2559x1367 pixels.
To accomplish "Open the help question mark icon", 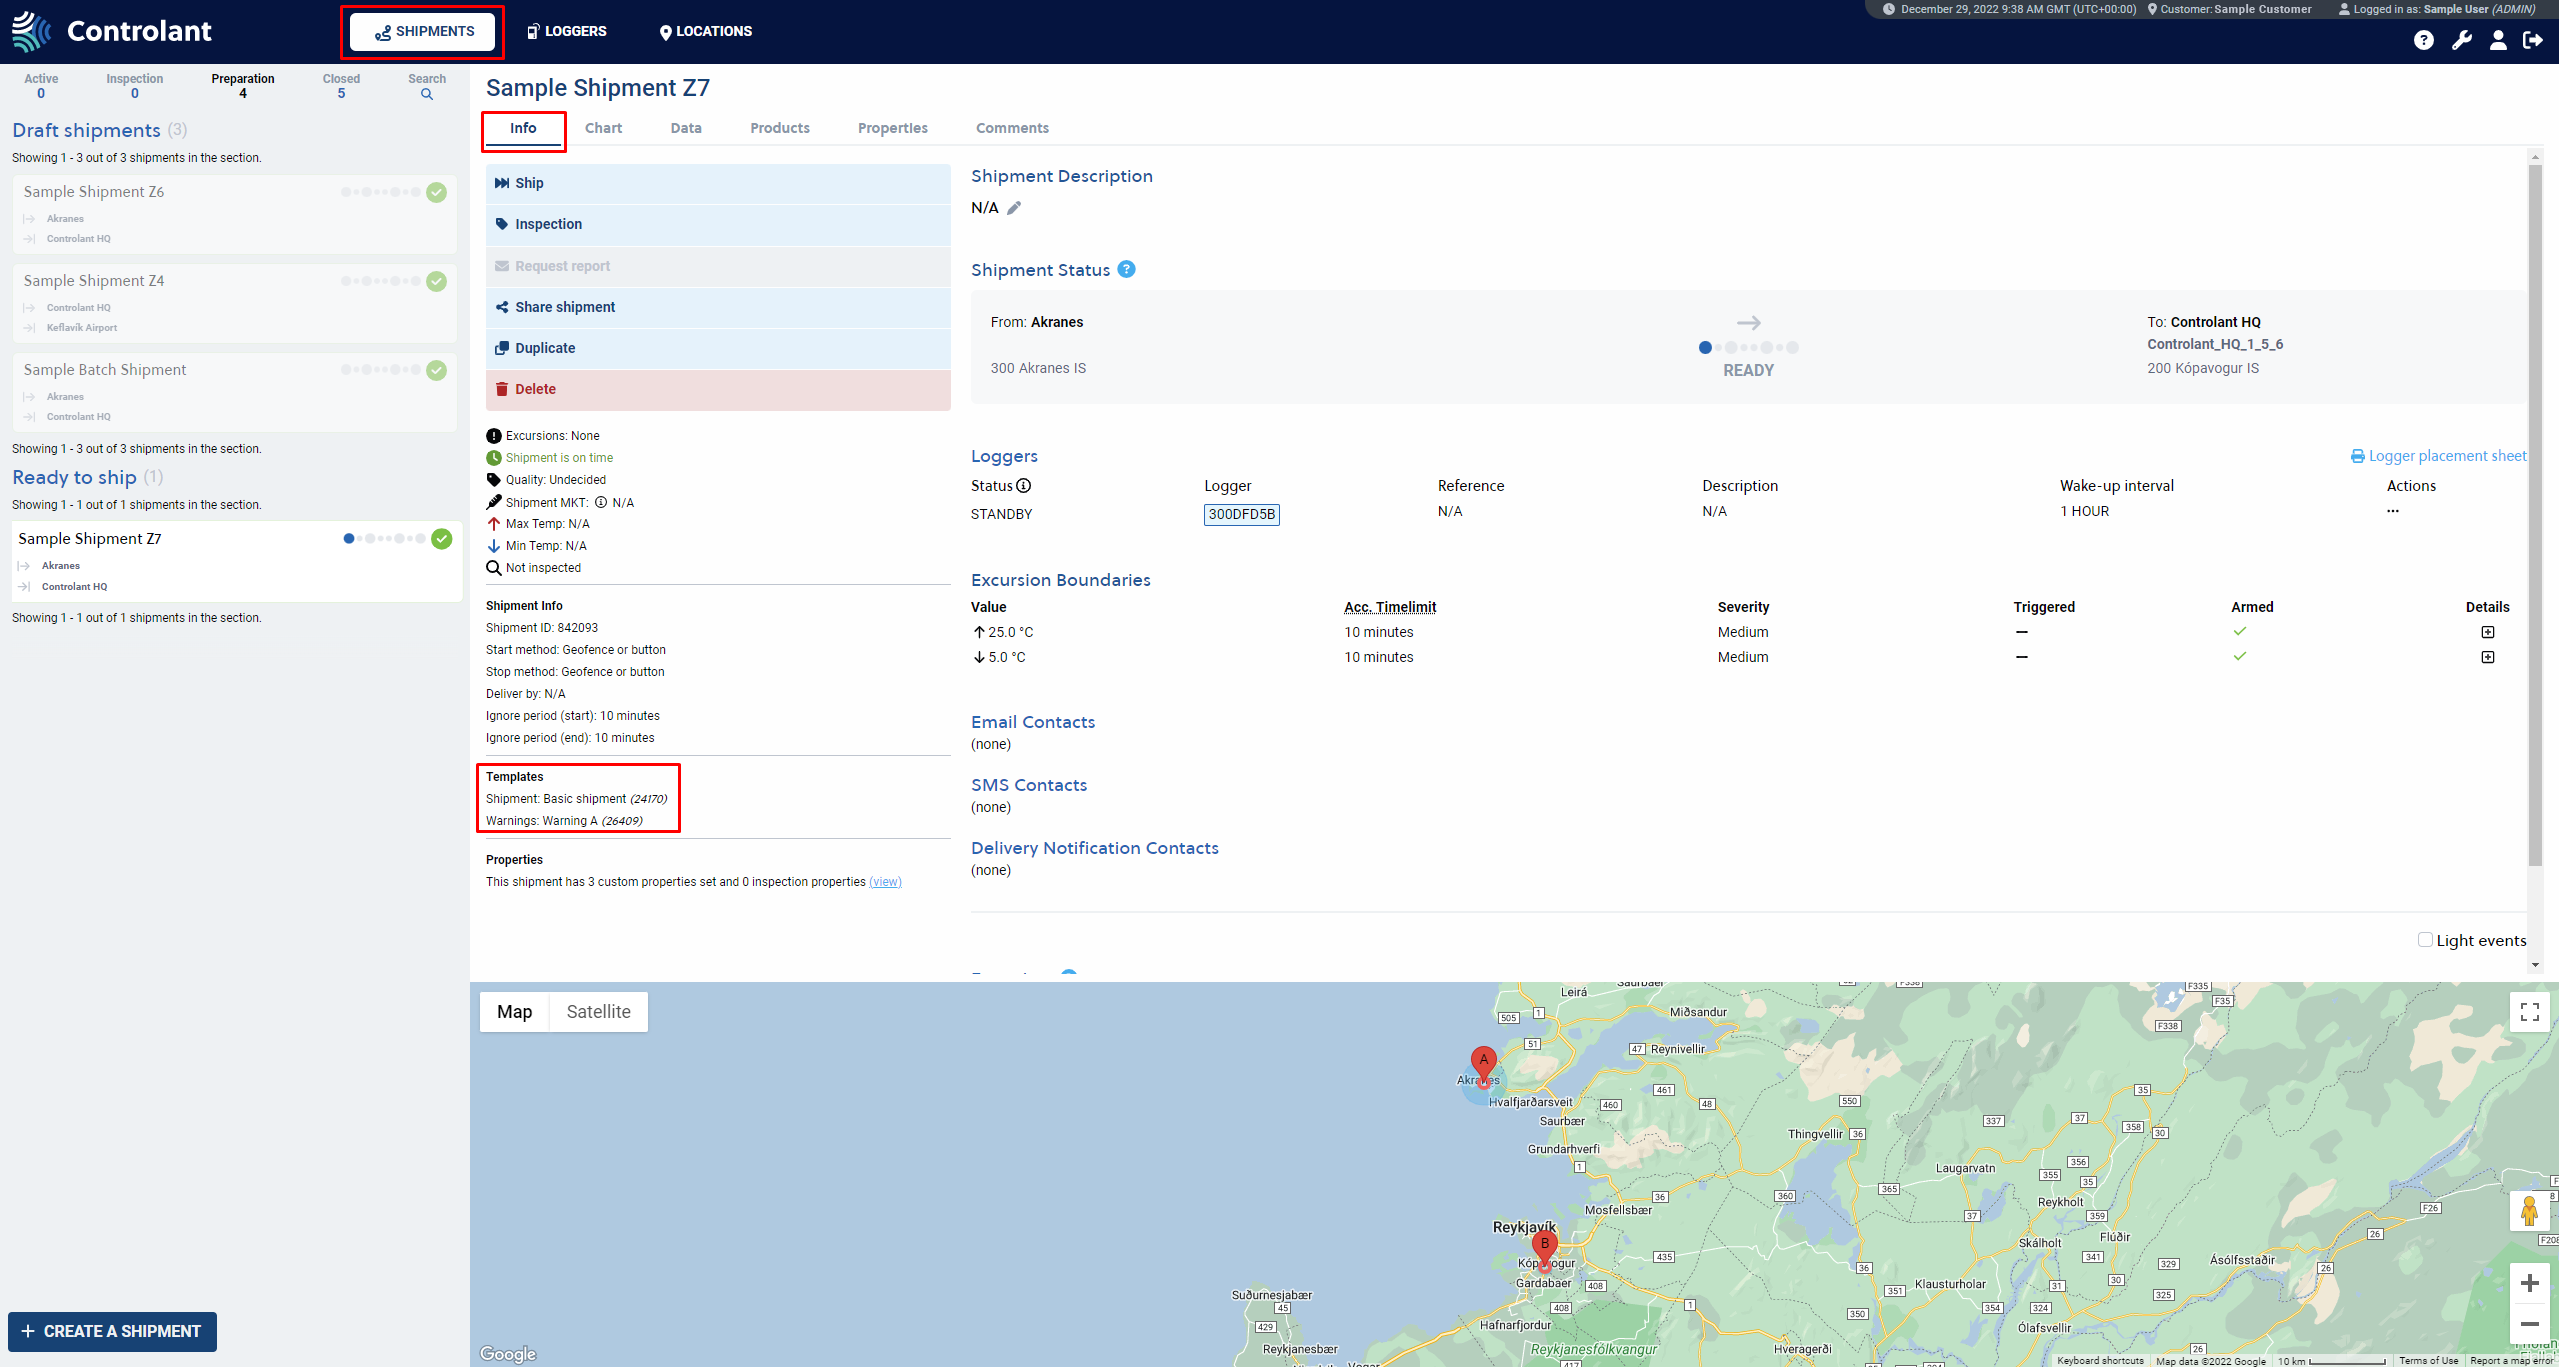I will click(x=2423, y=40).
